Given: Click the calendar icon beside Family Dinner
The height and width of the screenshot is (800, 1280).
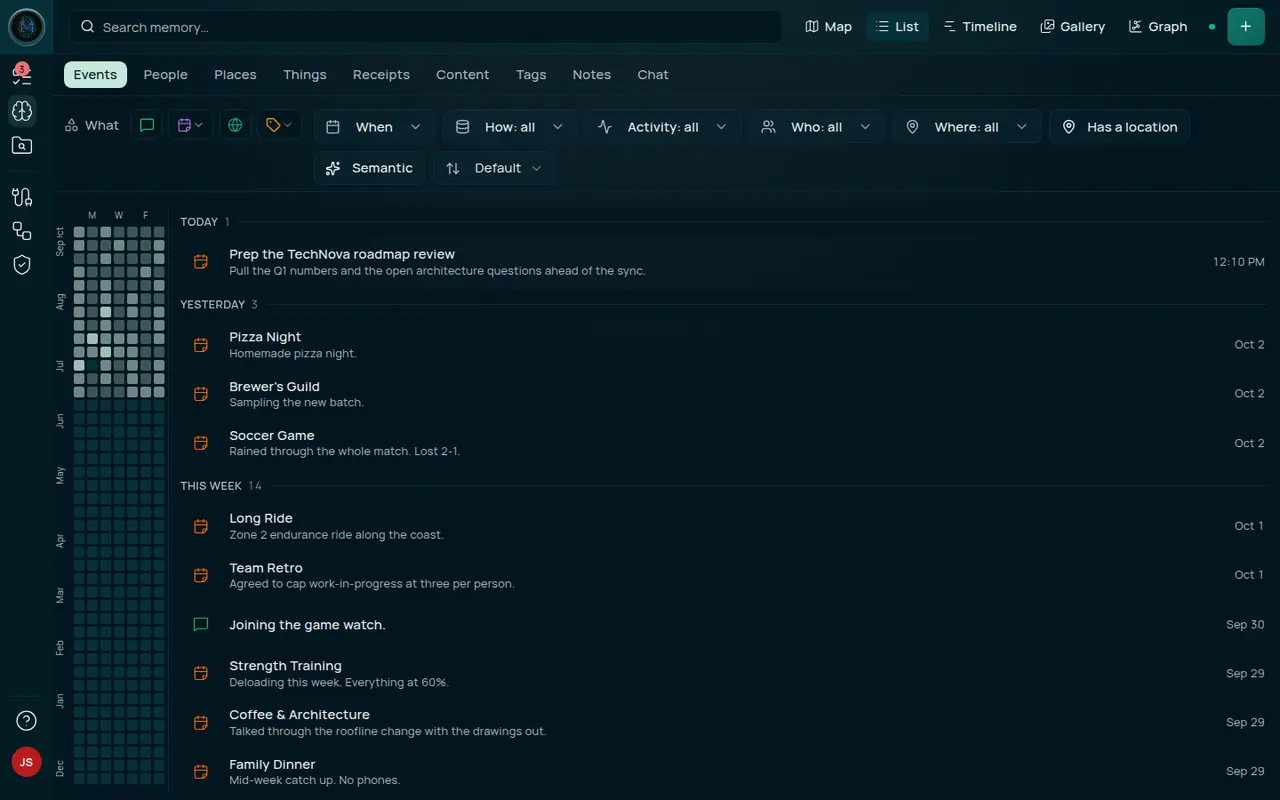Looking at the screenshot, I should click(x=201, y=772).
